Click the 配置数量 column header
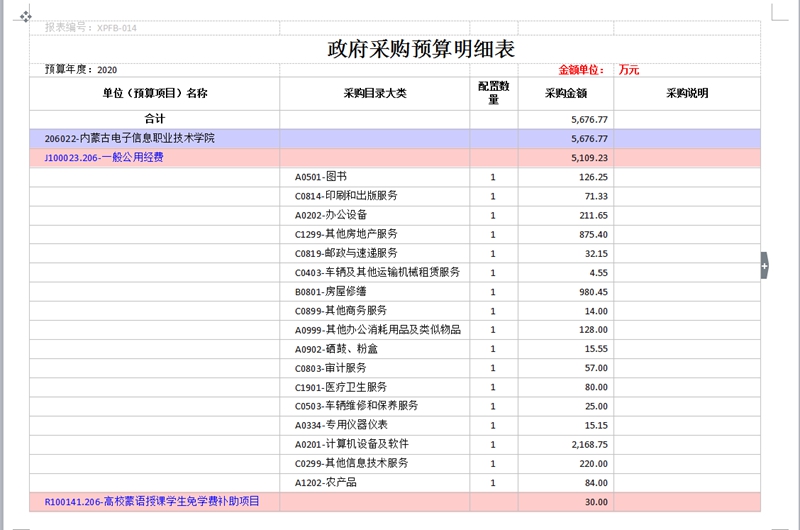The height and width of the screenshot is (530, 800). pos(493,93)
